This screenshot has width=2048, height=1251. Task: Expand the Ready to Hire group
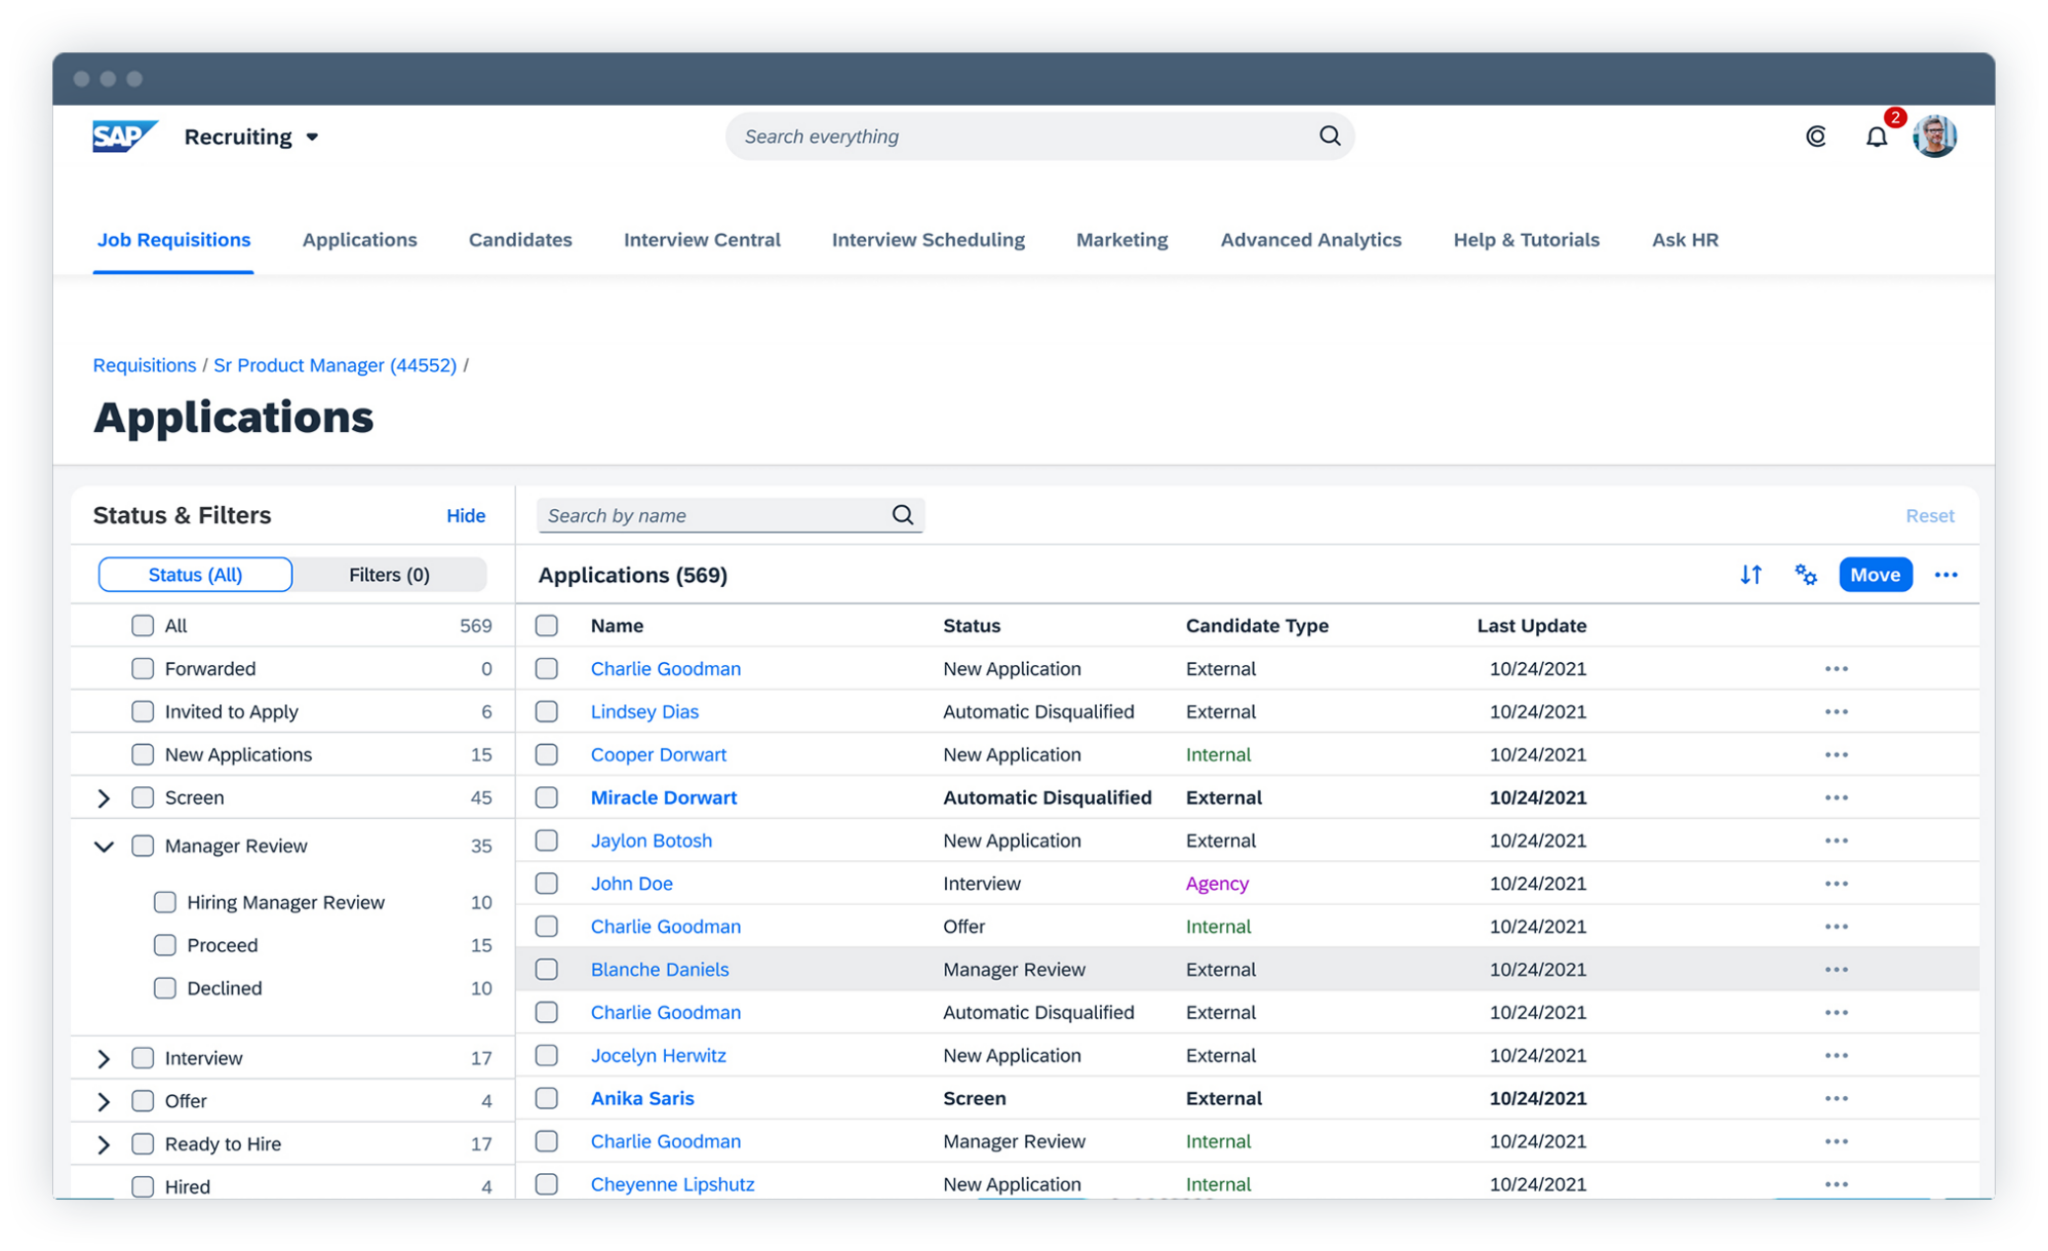[103, 1145]
